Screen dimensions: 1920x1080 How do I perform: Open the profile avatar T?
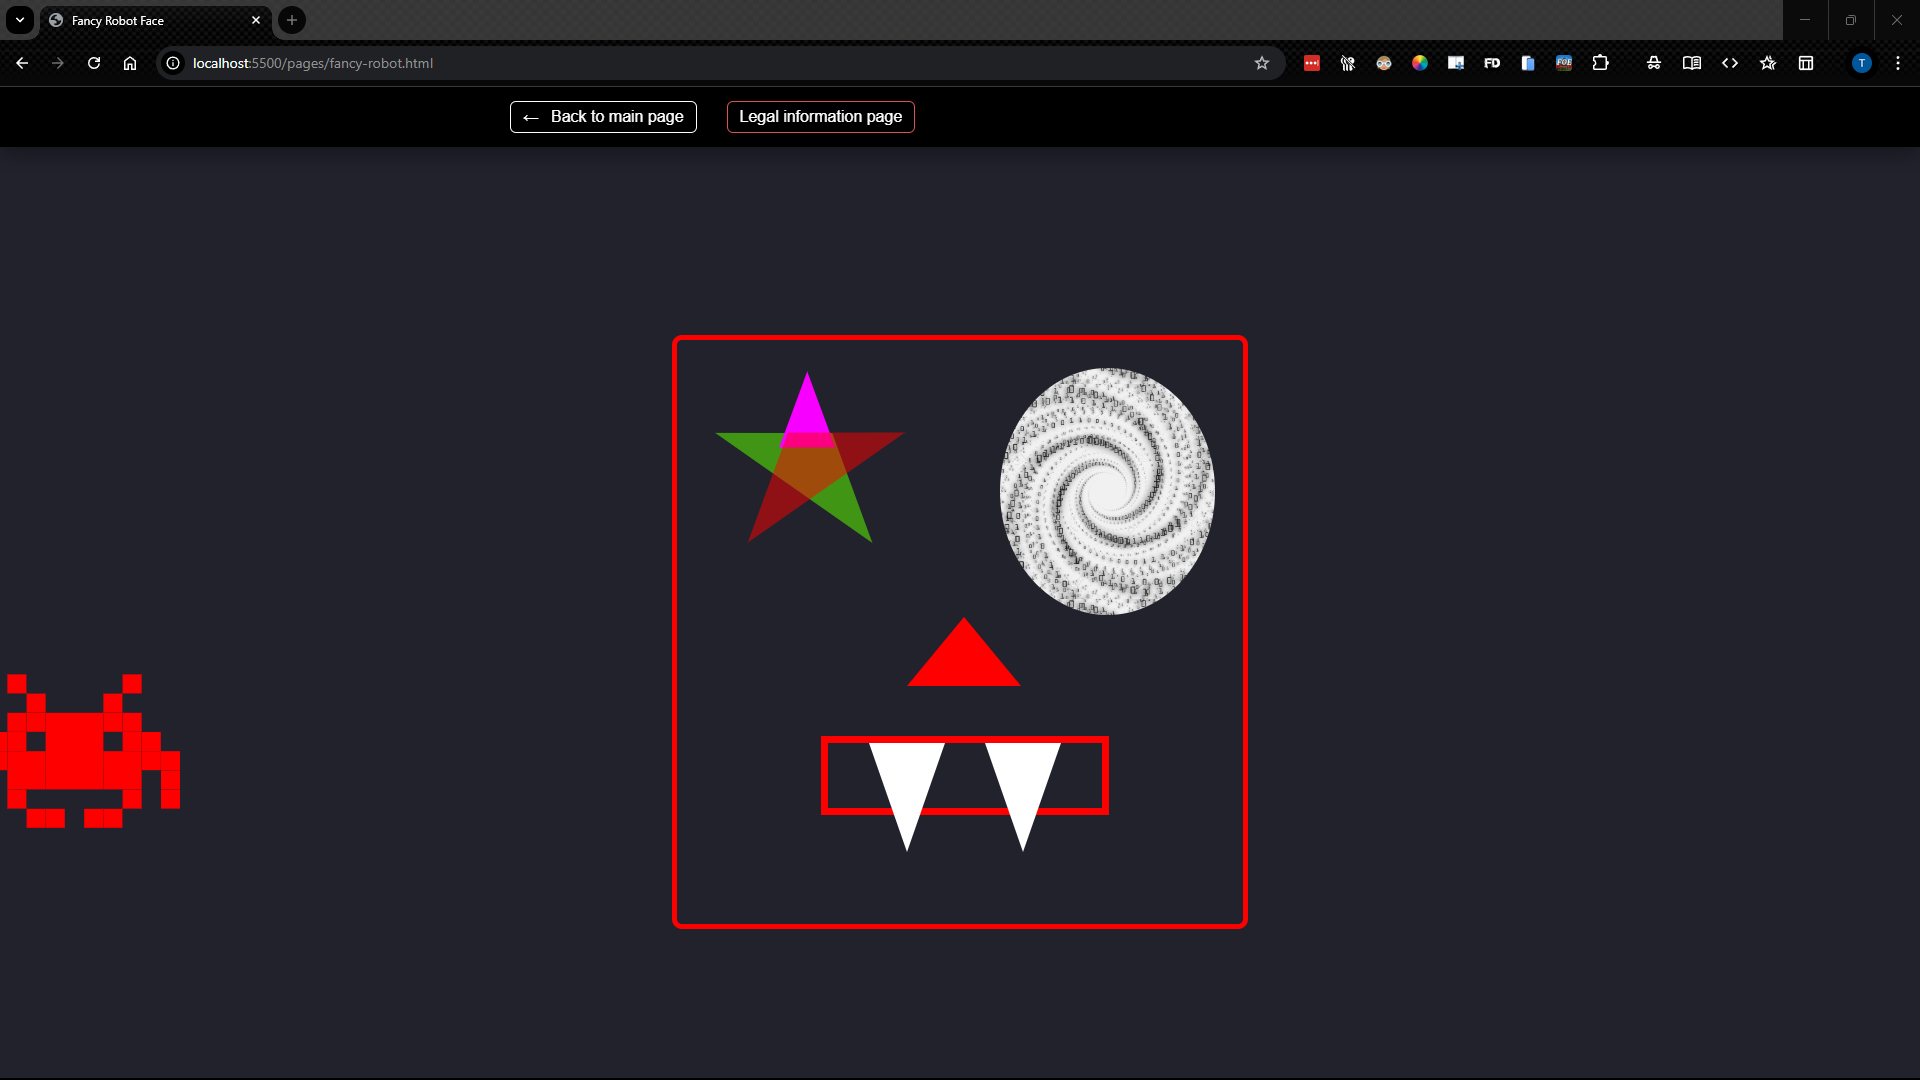(1862, 63)
